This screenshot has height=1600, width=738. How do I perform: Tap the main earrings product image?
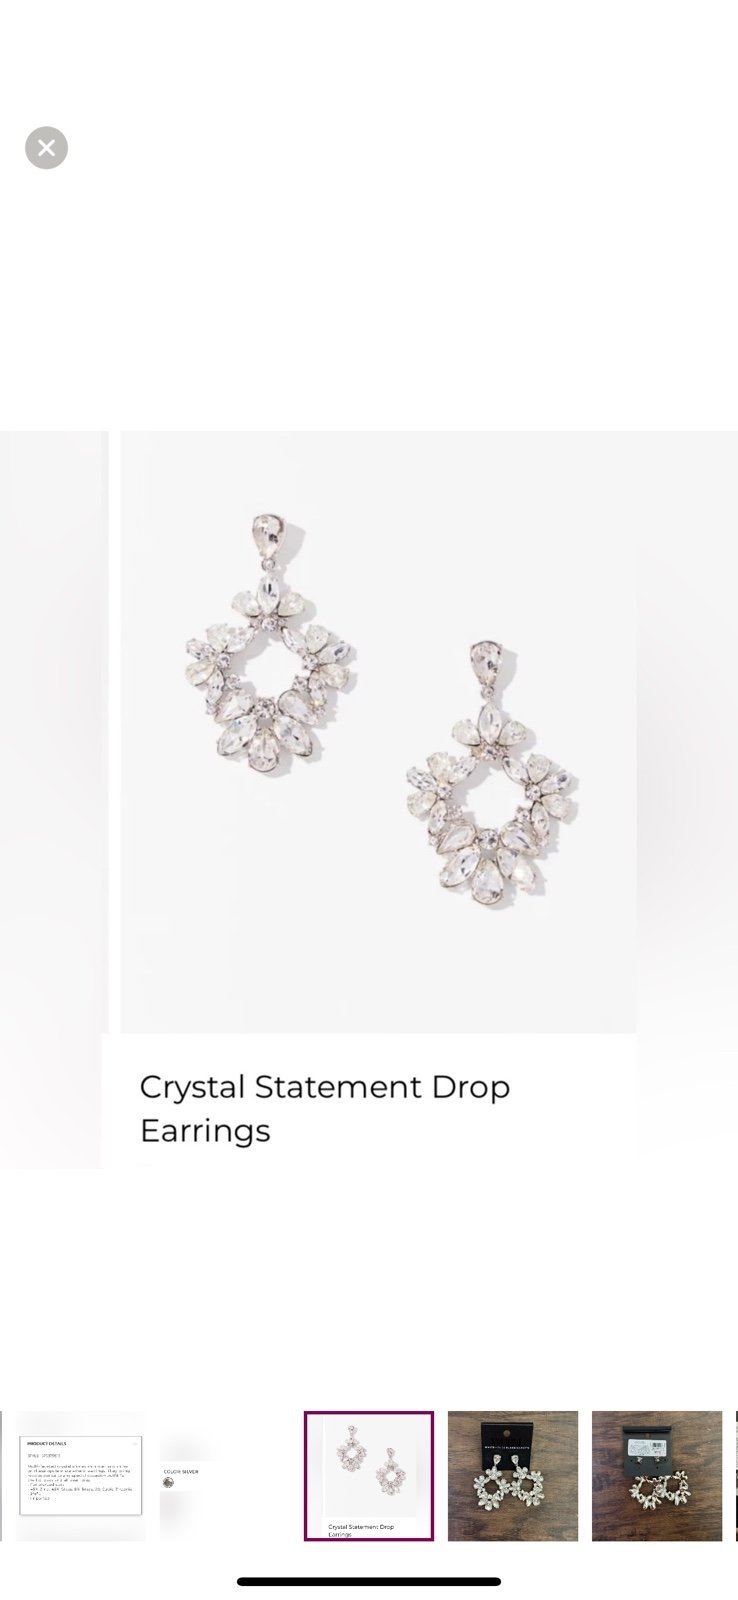click(x=378, y=732)
